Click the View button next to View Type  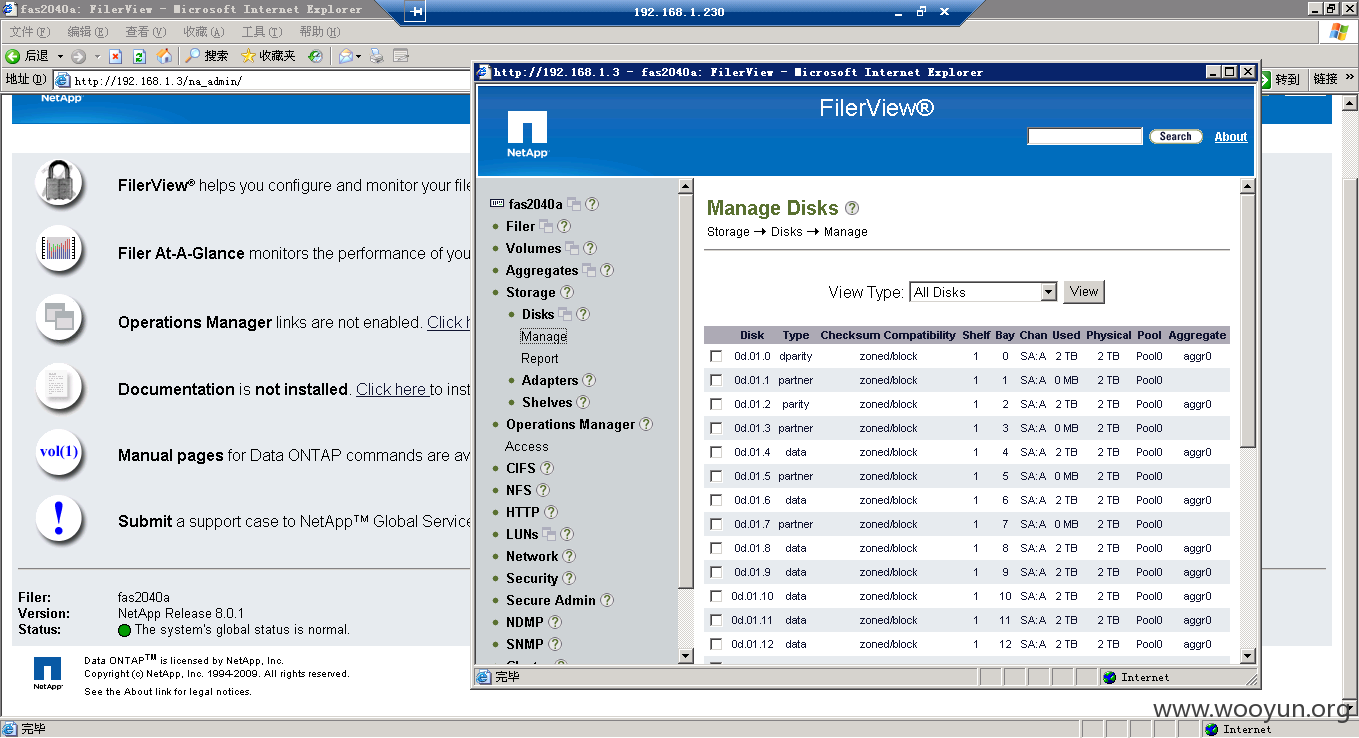[1084, 292]
